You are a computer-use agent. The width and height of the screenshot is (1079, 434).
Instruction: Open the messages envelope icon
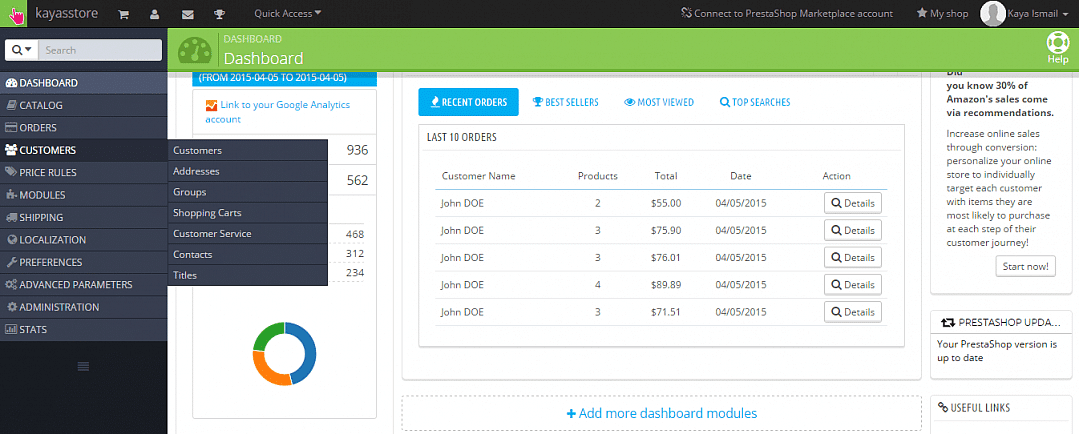point(187,14)
